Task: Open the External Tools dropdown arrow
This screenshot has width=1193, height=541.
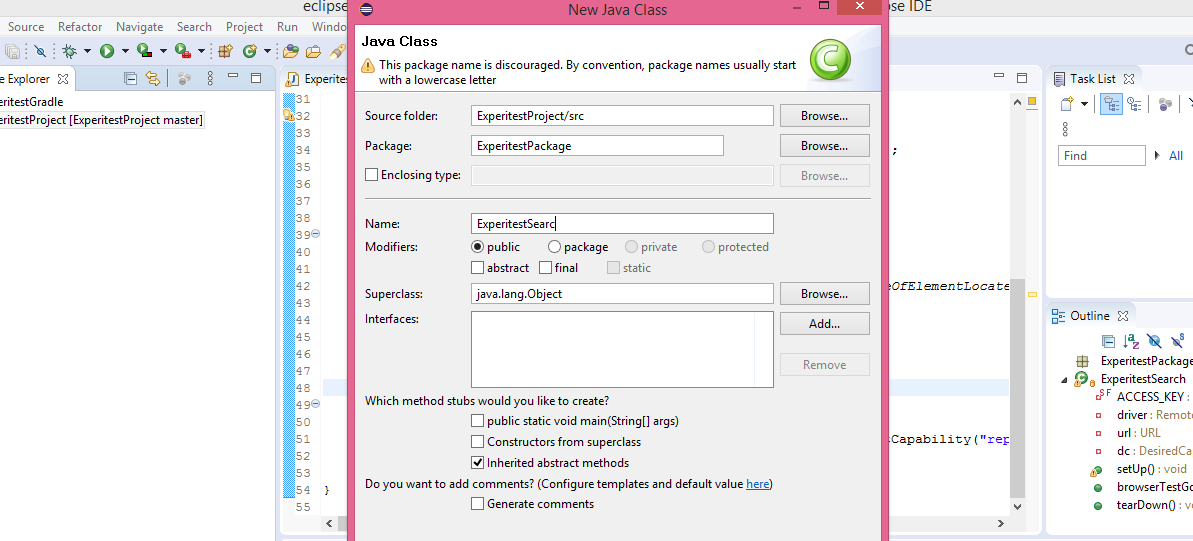Action: [202, 52]
